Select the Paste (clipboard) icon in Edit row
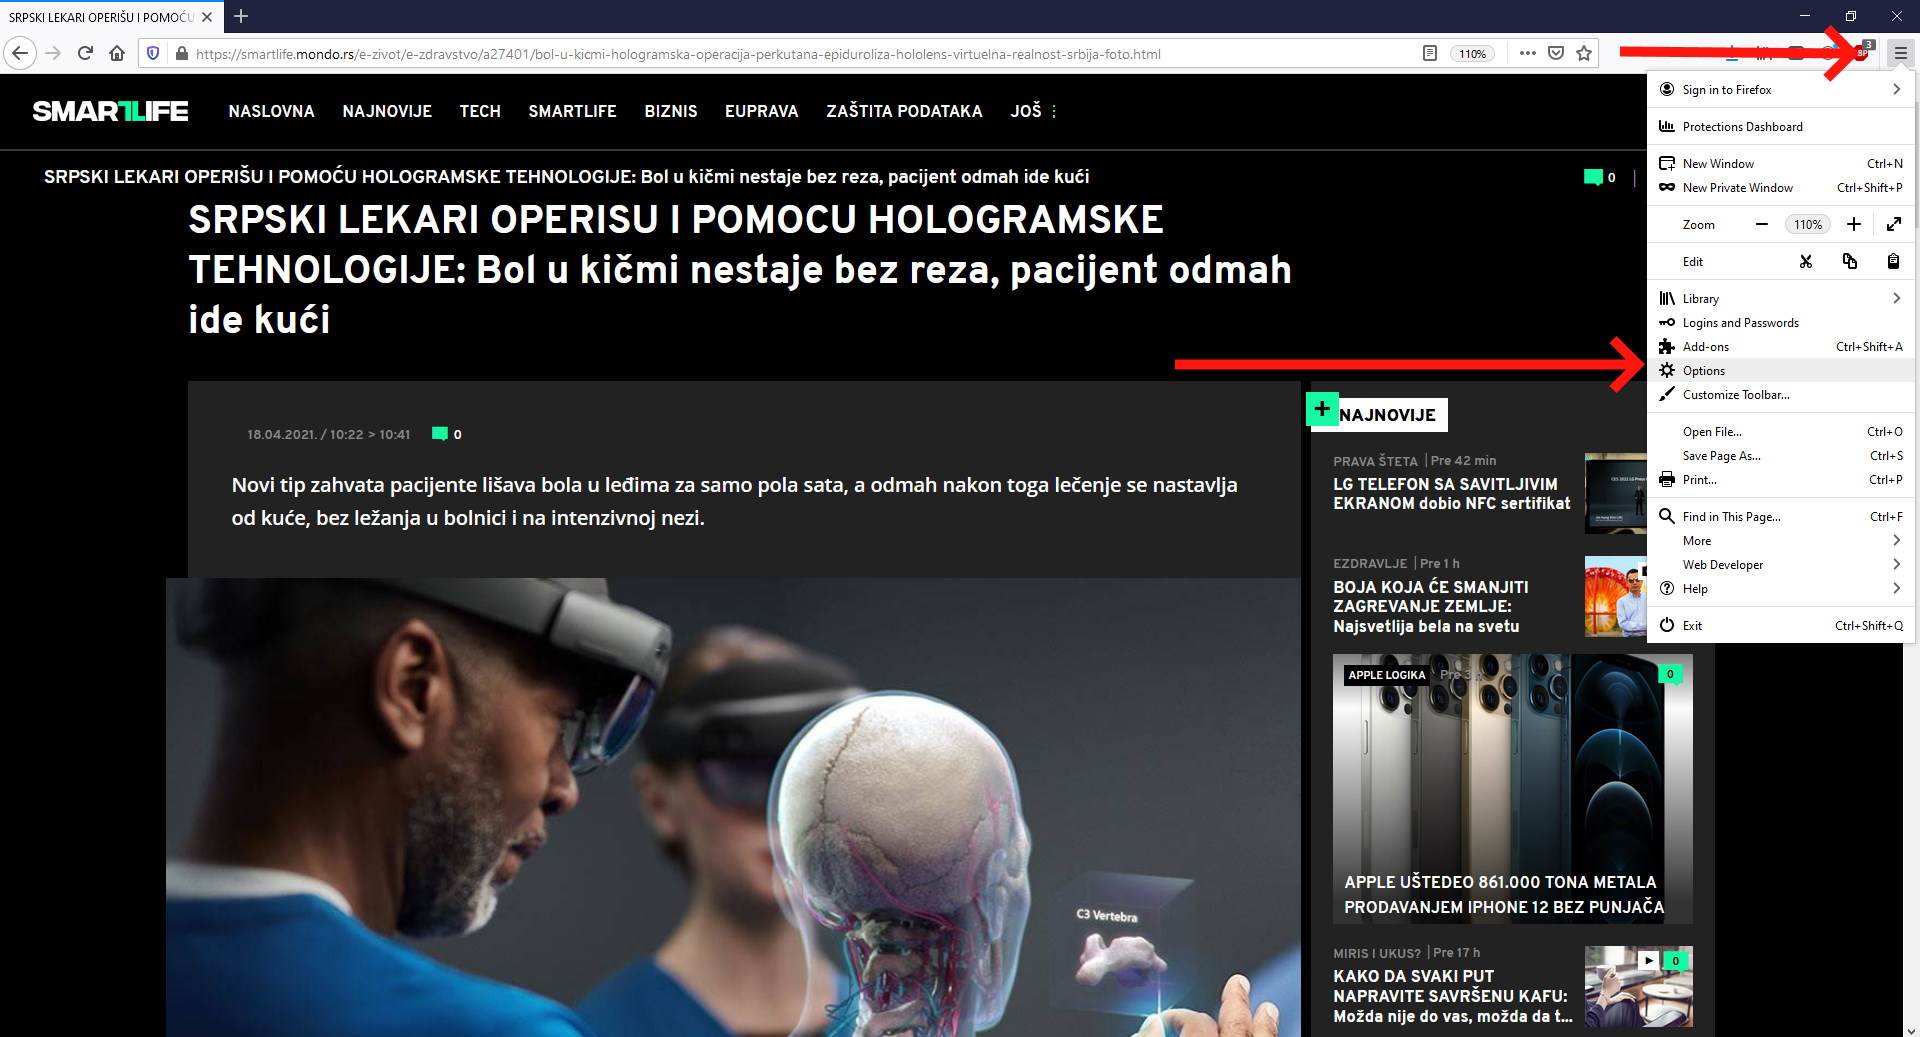 click(1893, 261)
